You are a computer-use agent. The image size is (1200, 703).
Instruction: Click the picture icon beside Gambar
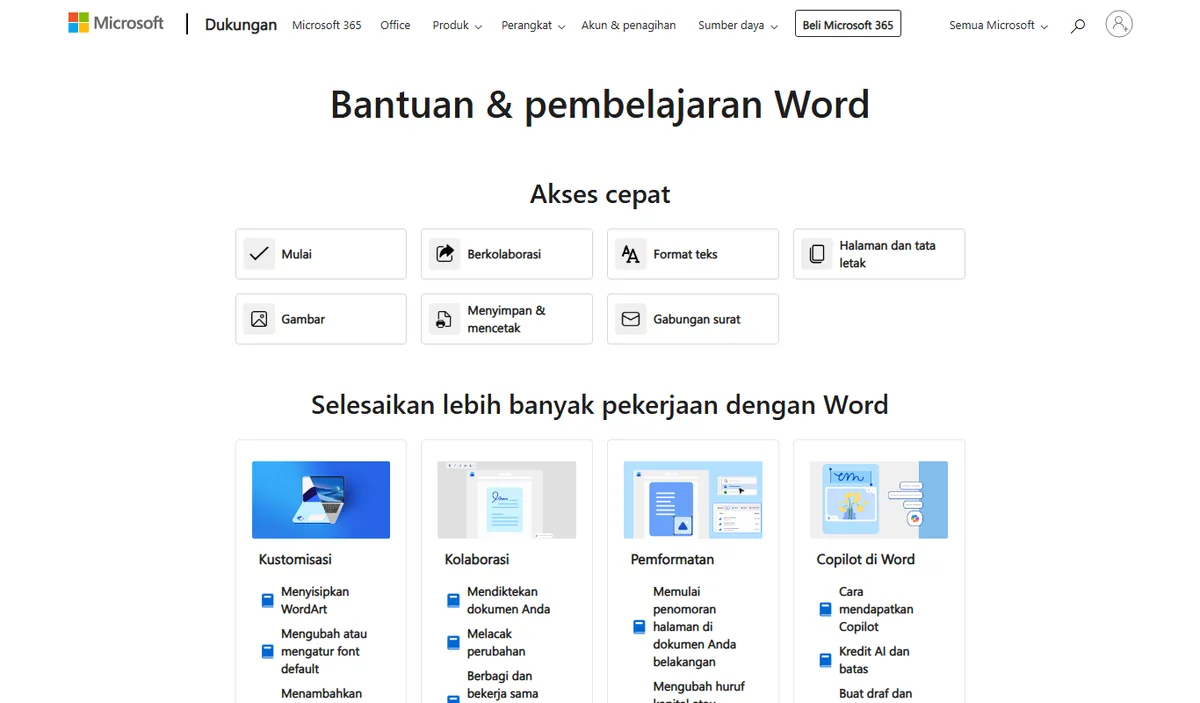[259, 319]
